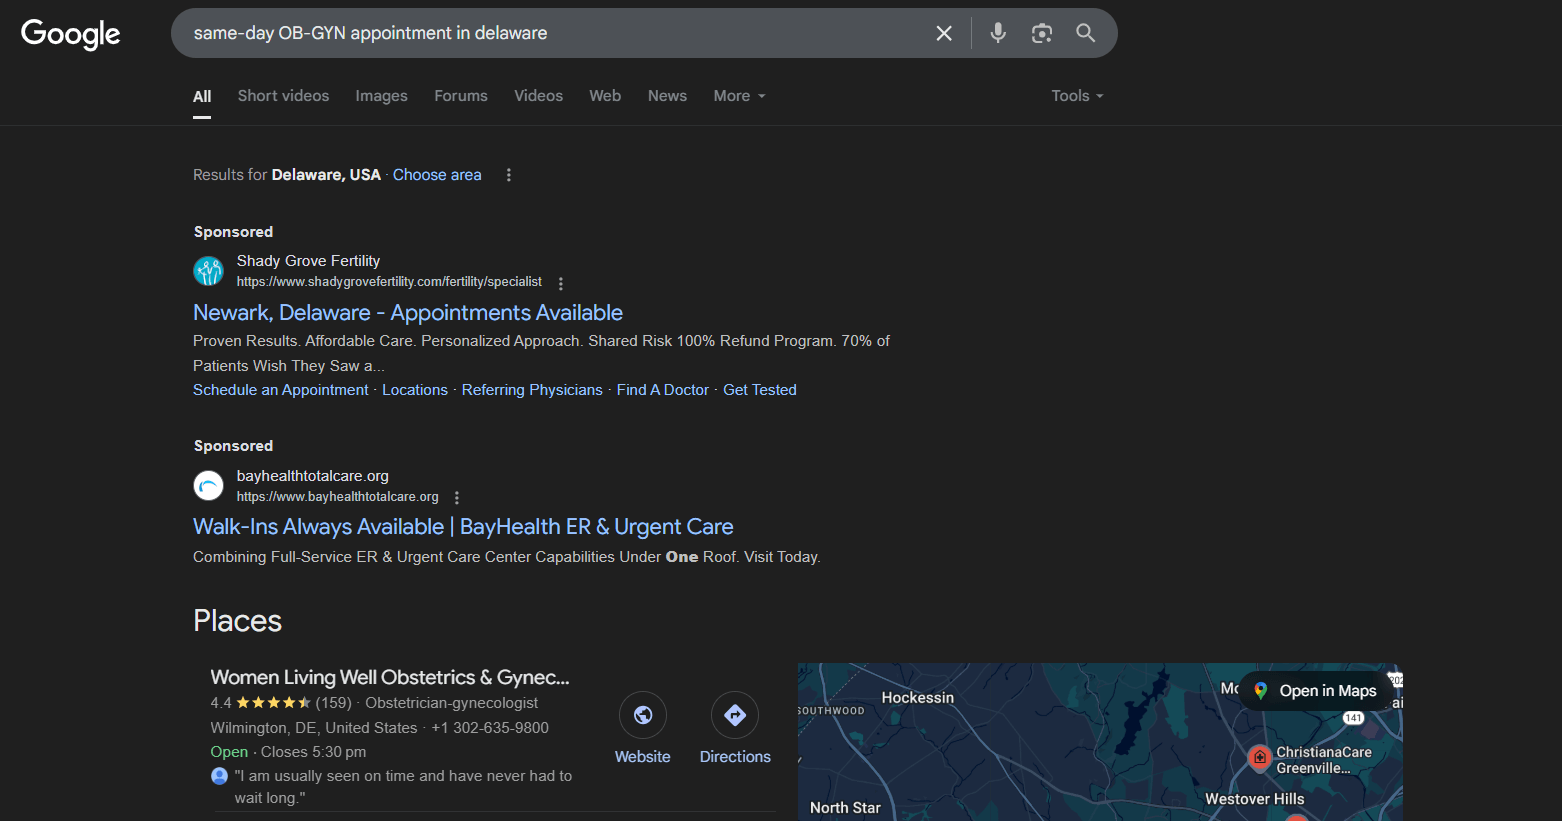Click the ChristianaCare Greenville map pin
This screenshot has height=821, width=1562.
point(1260,757)
